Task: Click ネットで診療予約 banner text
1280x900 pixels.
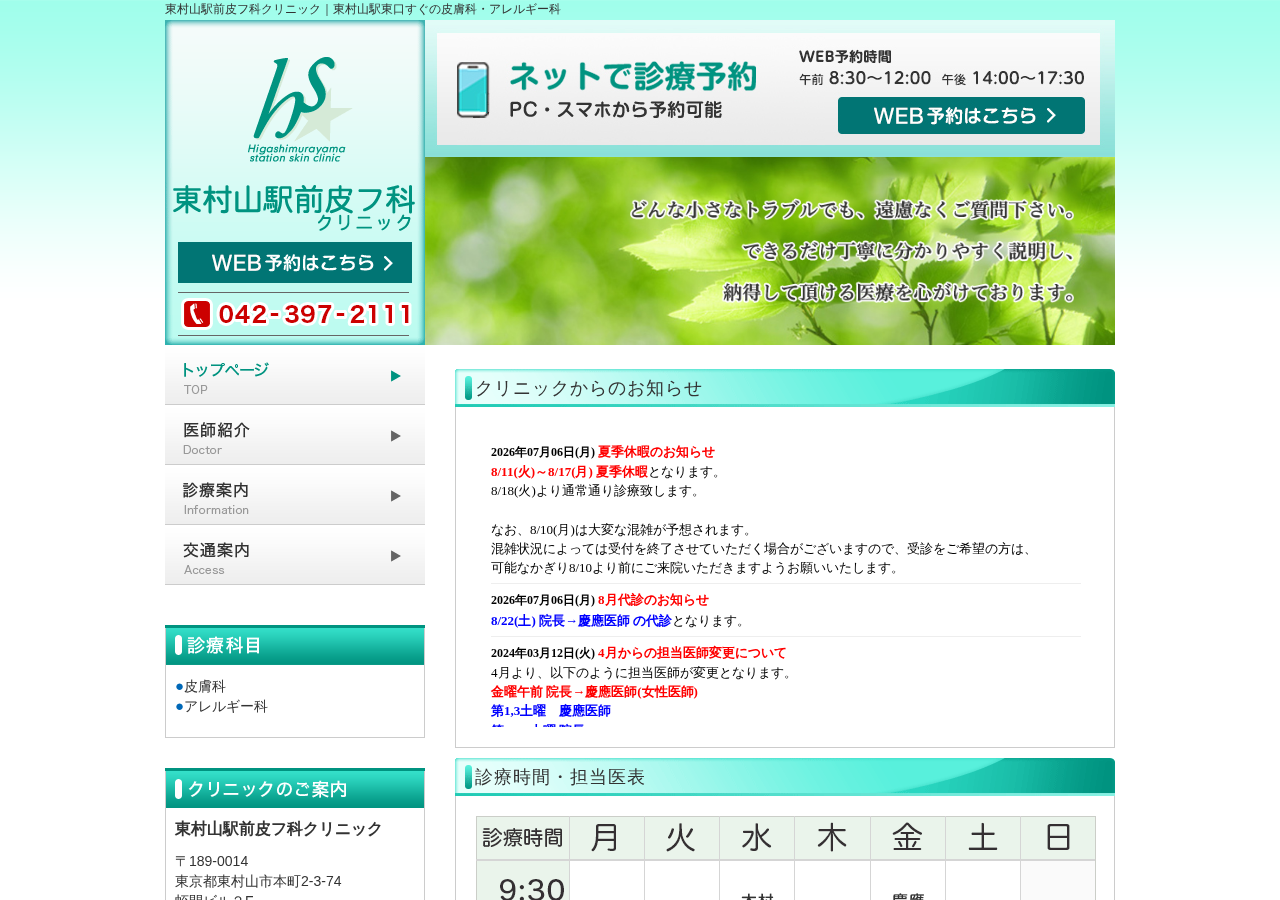Action: 632,77
